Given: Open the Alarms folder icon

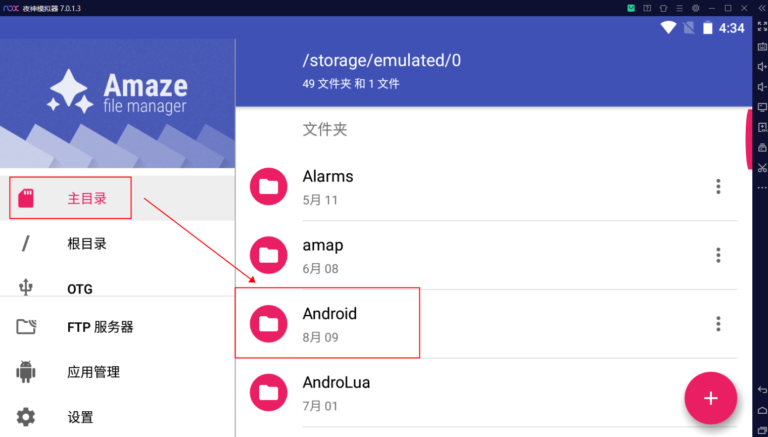Looking at the screenshot, I should pos(268,187).
